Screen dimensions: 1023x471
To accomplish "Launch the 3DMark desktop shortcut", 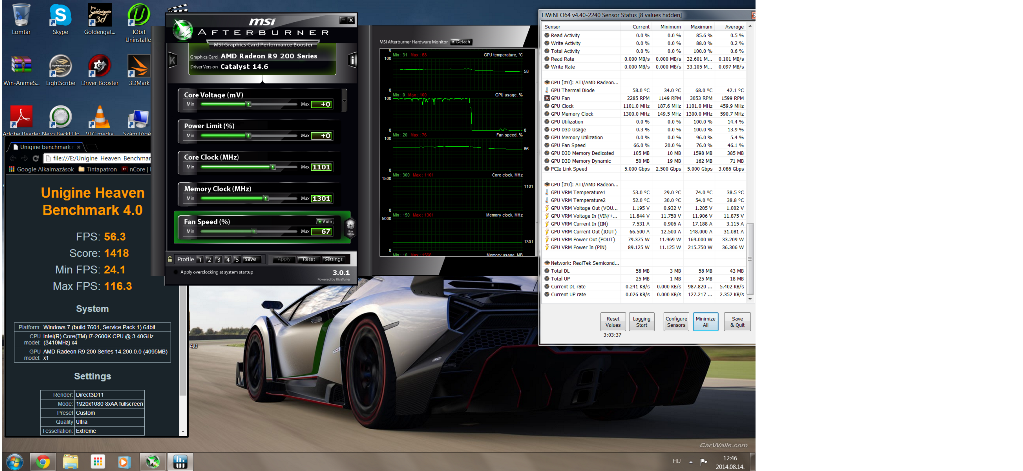I will 138,70.
